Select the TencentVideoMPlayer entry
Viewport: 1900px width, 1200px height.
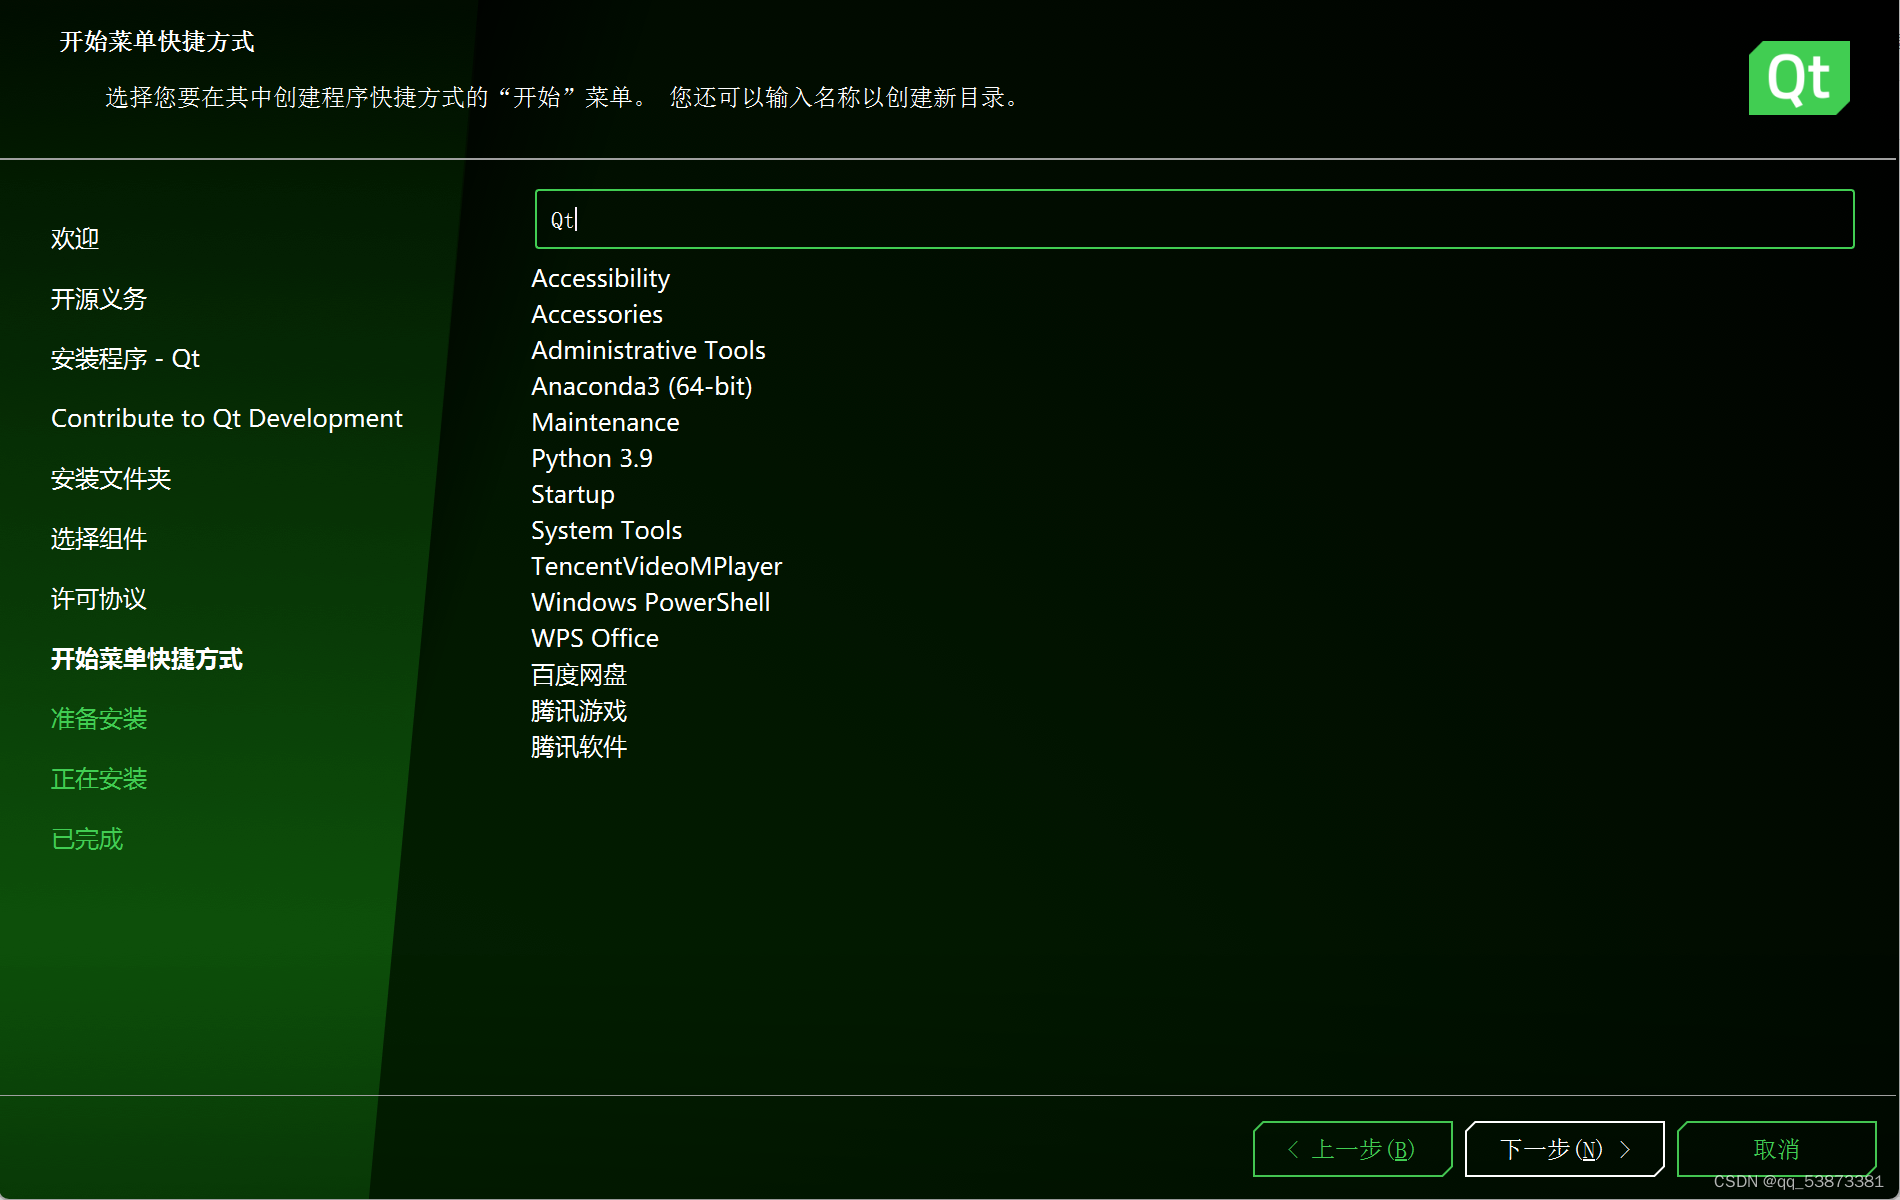[656, 566]
